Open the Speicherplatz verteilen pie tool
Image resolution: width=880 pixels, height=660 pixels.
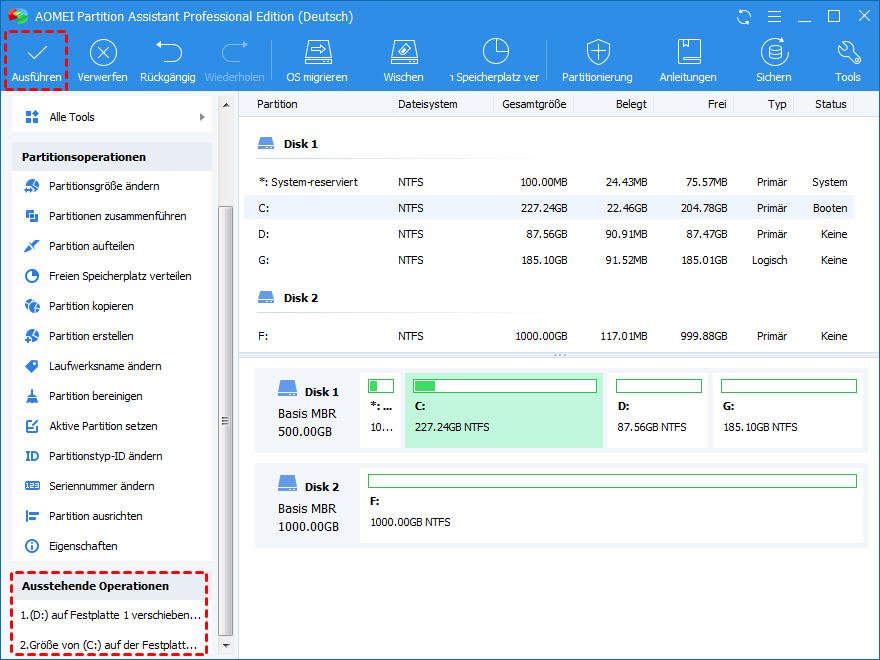click(496, 61)
